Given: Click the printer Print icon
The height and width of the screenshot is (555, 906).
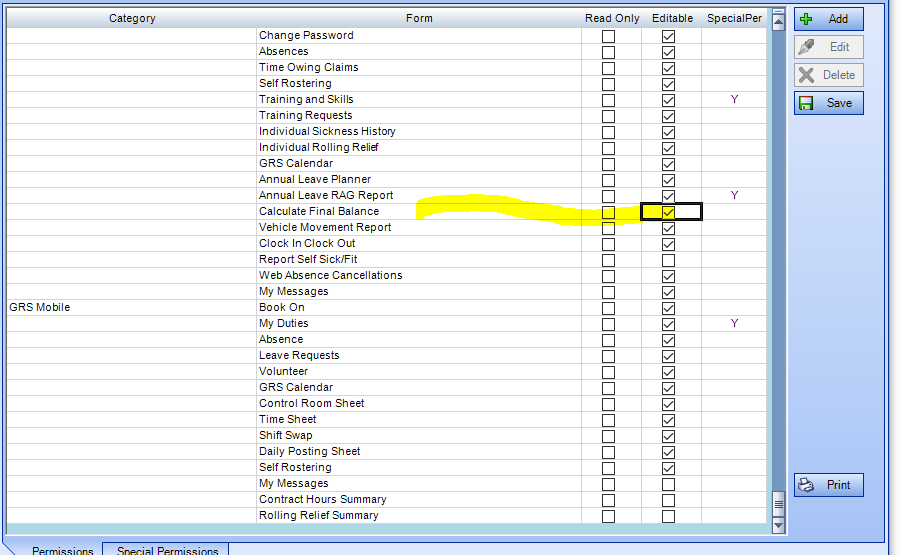Looking at the screenshot, I should coord(808,485).
